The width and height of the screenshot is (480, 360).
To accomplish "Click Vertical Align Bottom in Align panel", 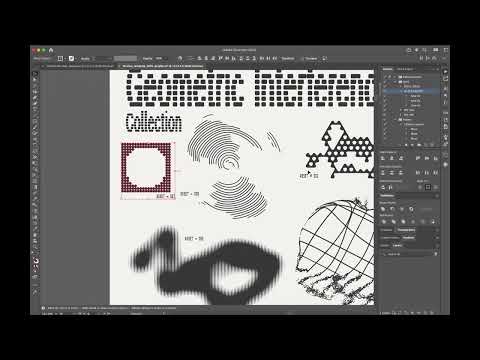I will [x=436, y=158].
